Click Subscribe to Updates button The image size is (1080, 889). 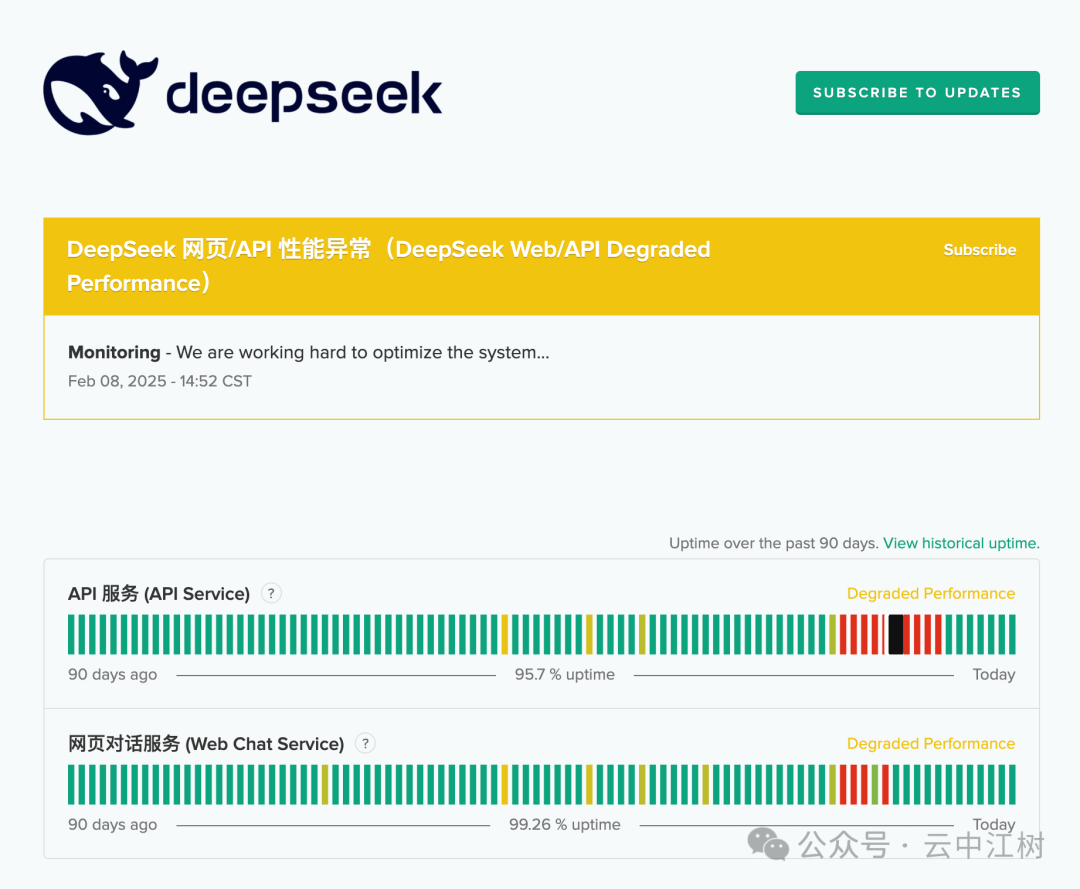click(917, 92)
